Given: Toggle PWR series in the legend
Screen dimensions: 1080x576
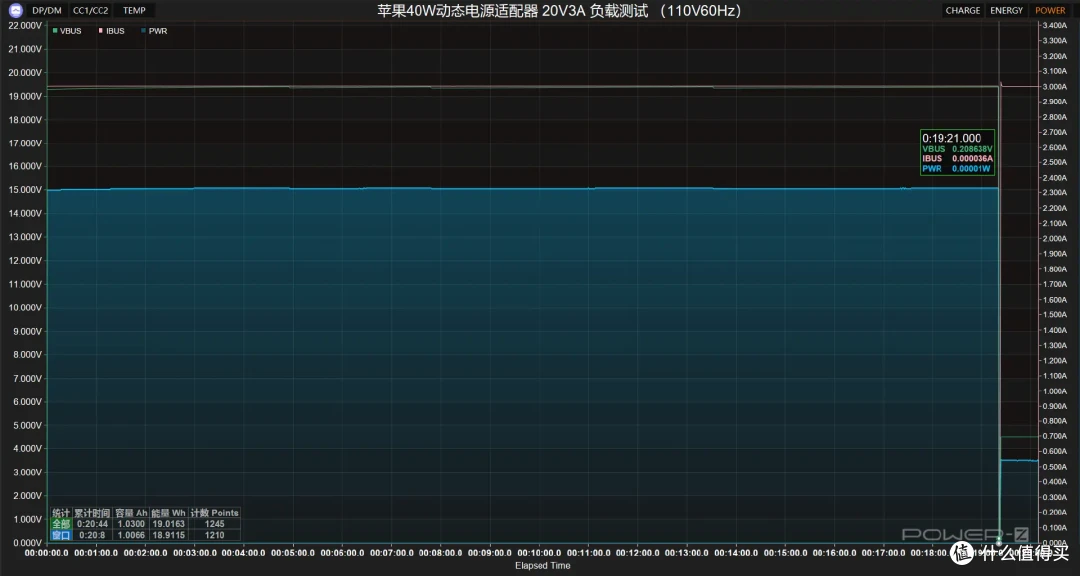Looking at the screenshot, I should [x=154, y=31].
